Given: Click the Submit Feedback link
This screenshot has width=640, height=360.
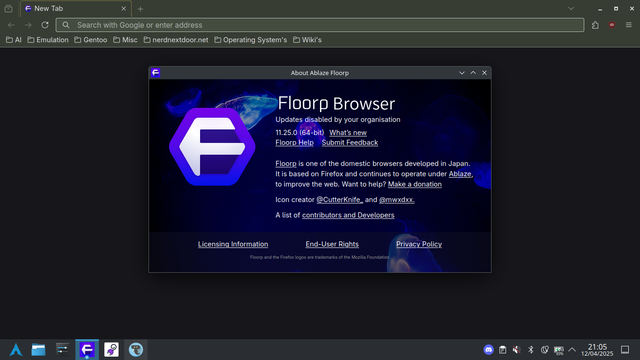Looking at the screenshot, I should [x=350, y=142].
